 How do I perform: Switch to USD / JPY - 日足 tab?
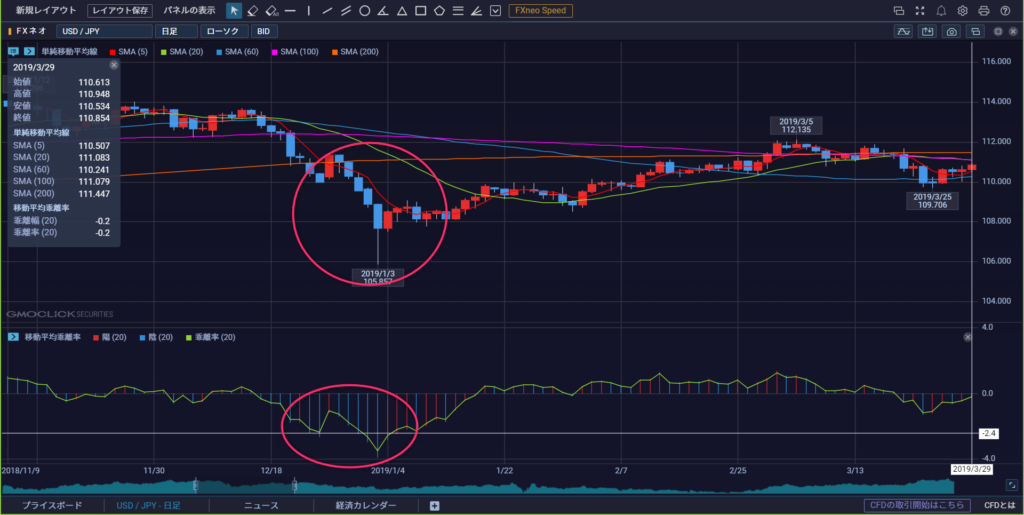coord(148,505)
